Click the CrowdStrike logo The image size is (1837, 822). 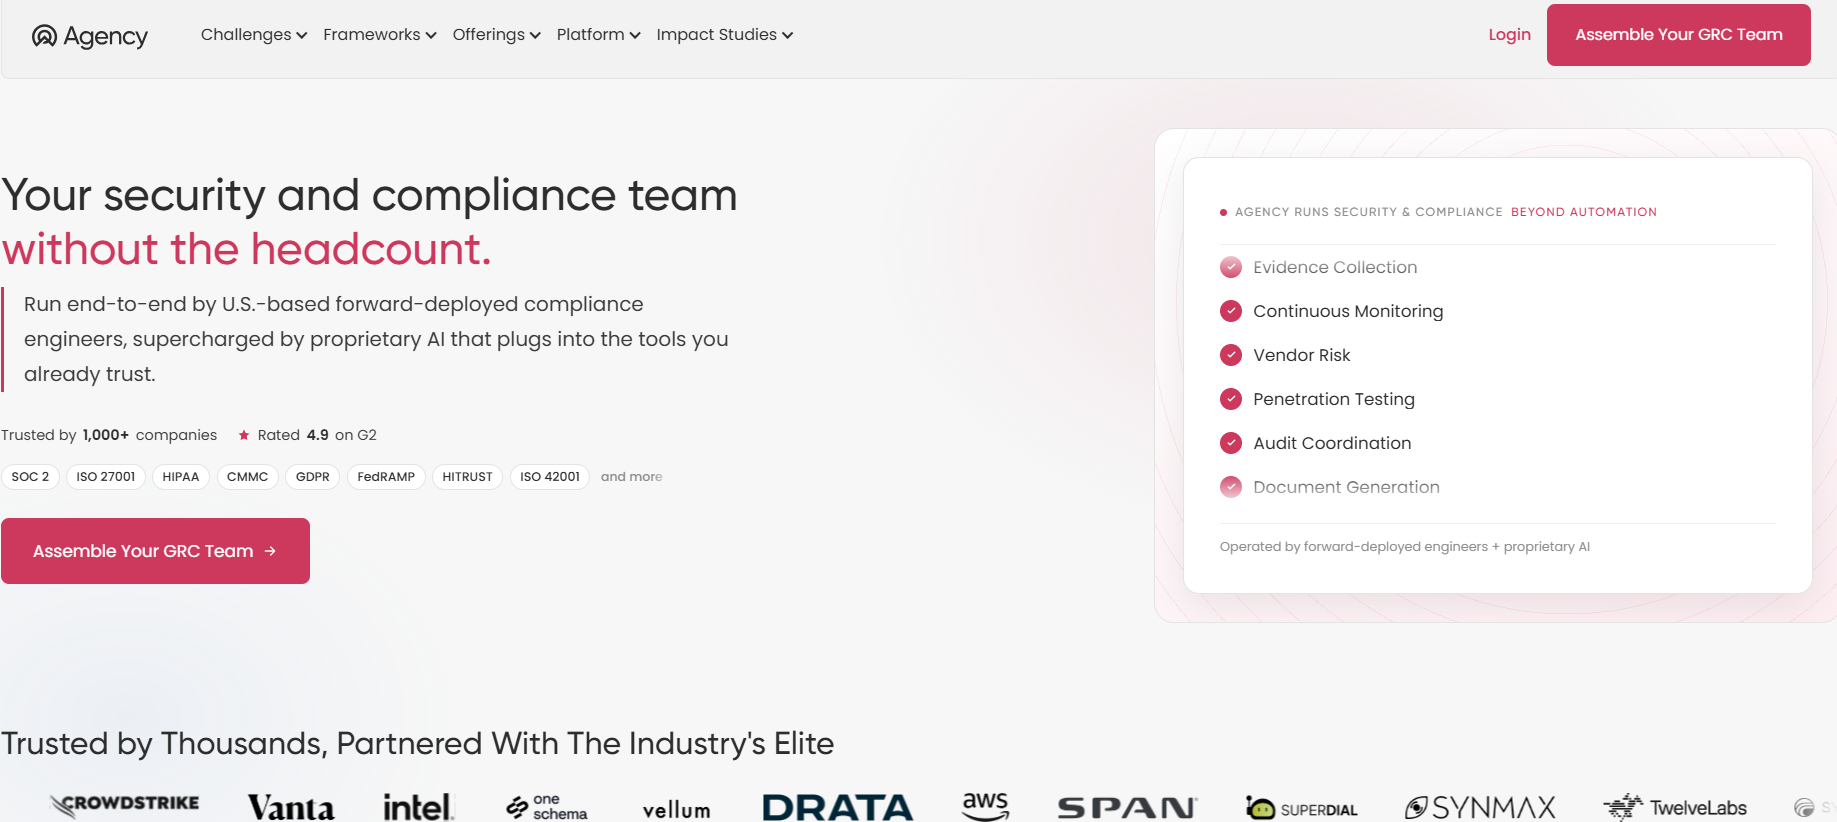[x=125, y=805]
